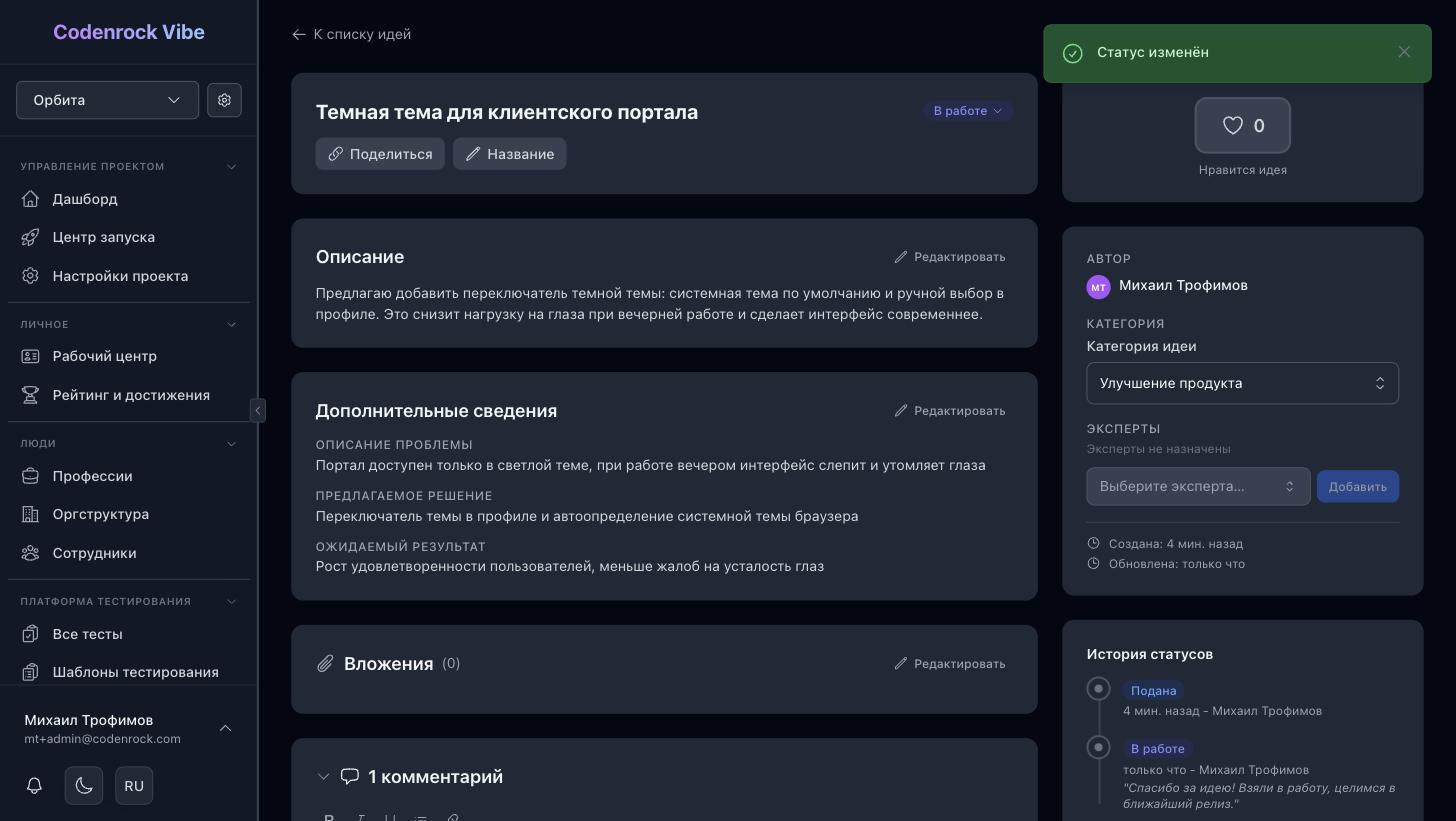Collapse the Люди sidebar section
The height and width of the screenshot is (821, 1456).
[232, 444]
